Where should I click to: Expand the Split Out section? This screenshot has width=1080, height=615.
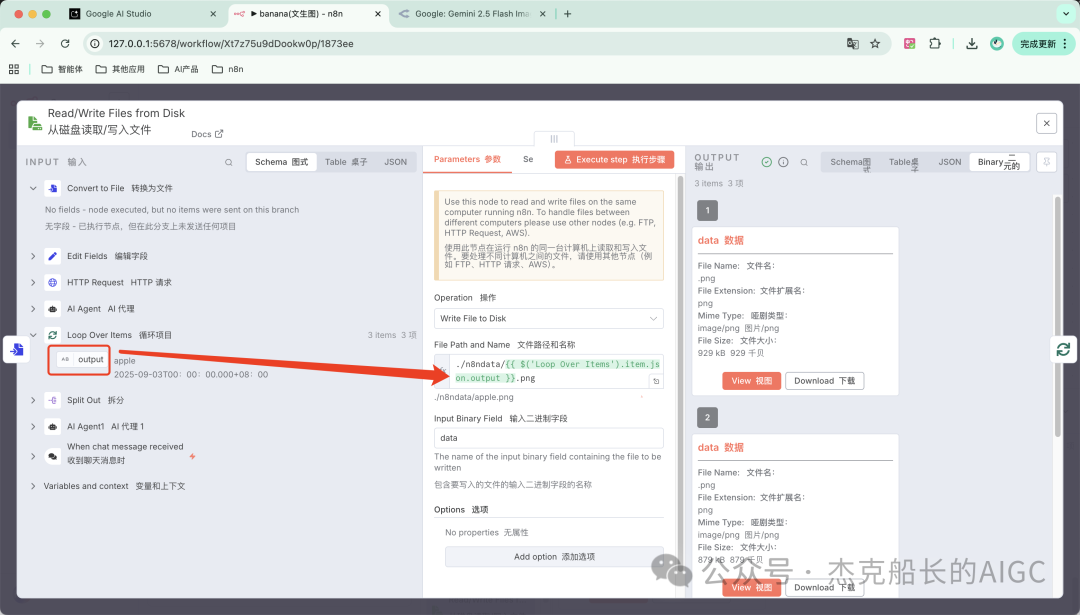[x=33, y=400]
